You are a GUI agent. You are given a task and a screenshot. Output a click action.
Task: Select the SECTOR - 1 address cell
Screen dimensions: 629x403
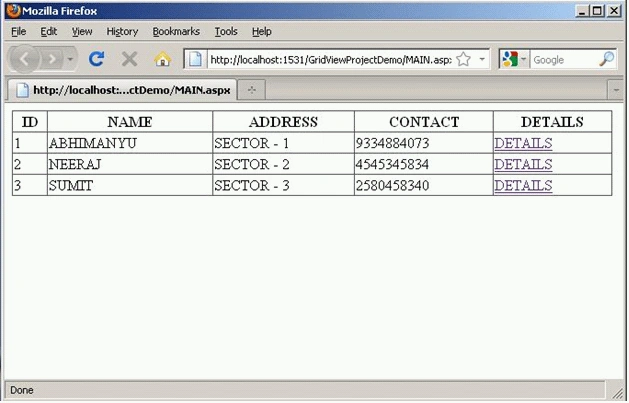pos(283,143)
